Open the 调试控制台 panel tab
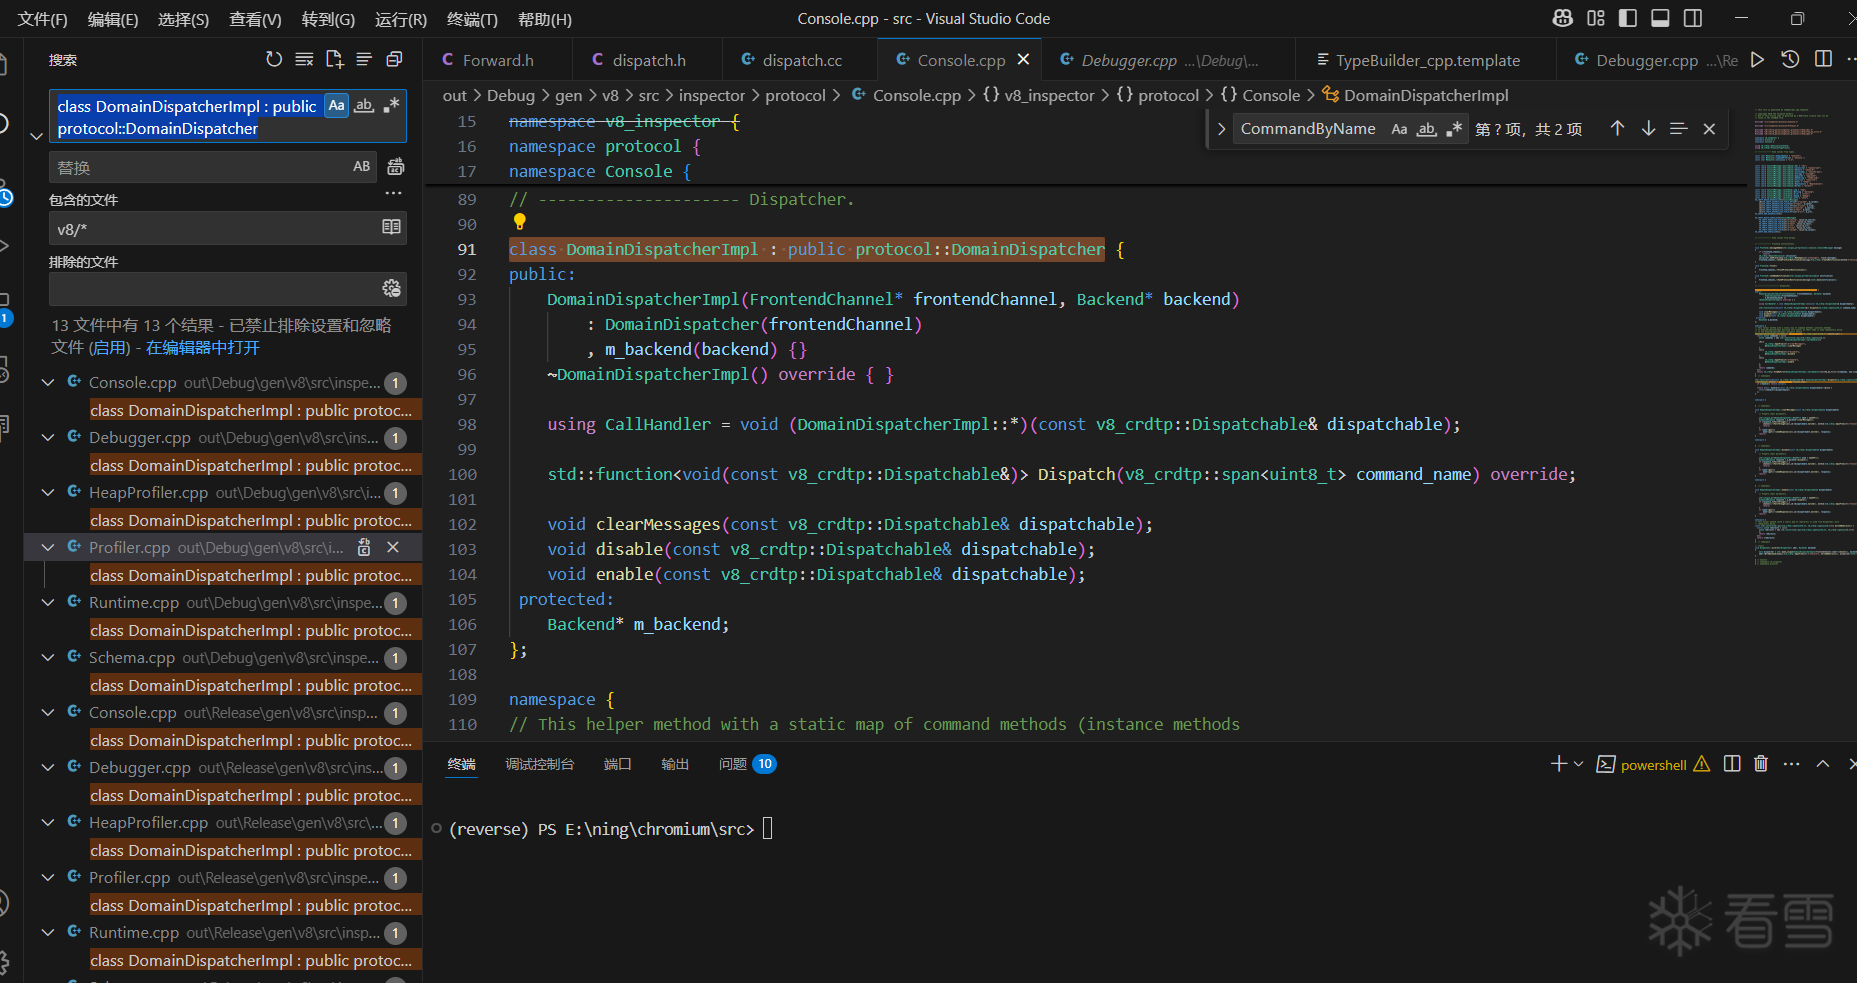 pyautogui.click(x=540, y=764)
